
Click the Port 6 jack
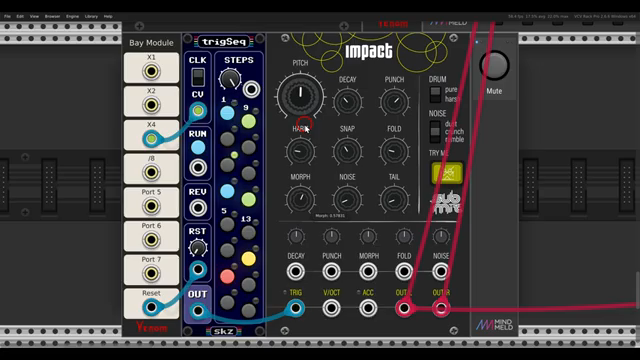click(151, 240)
